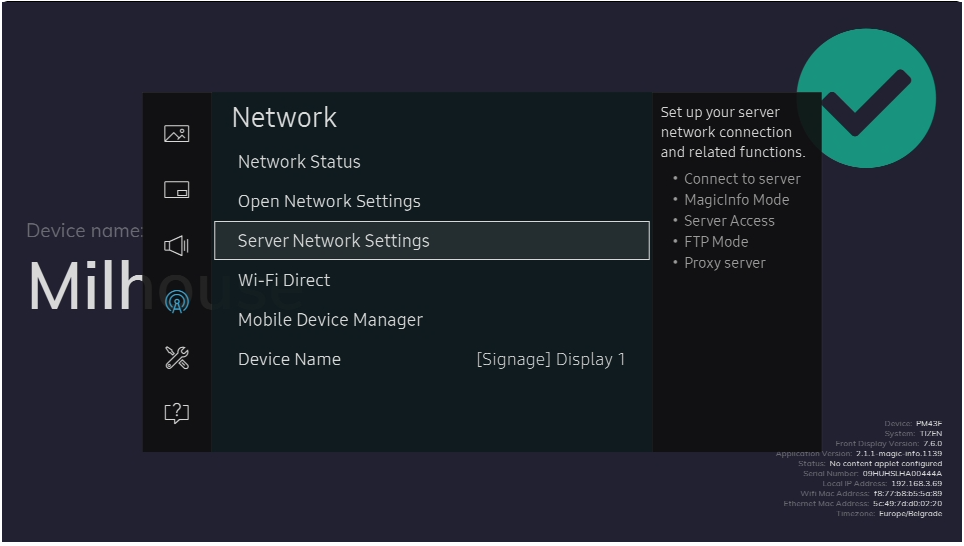Open Support question mark icon

click(x=176, y=413)
